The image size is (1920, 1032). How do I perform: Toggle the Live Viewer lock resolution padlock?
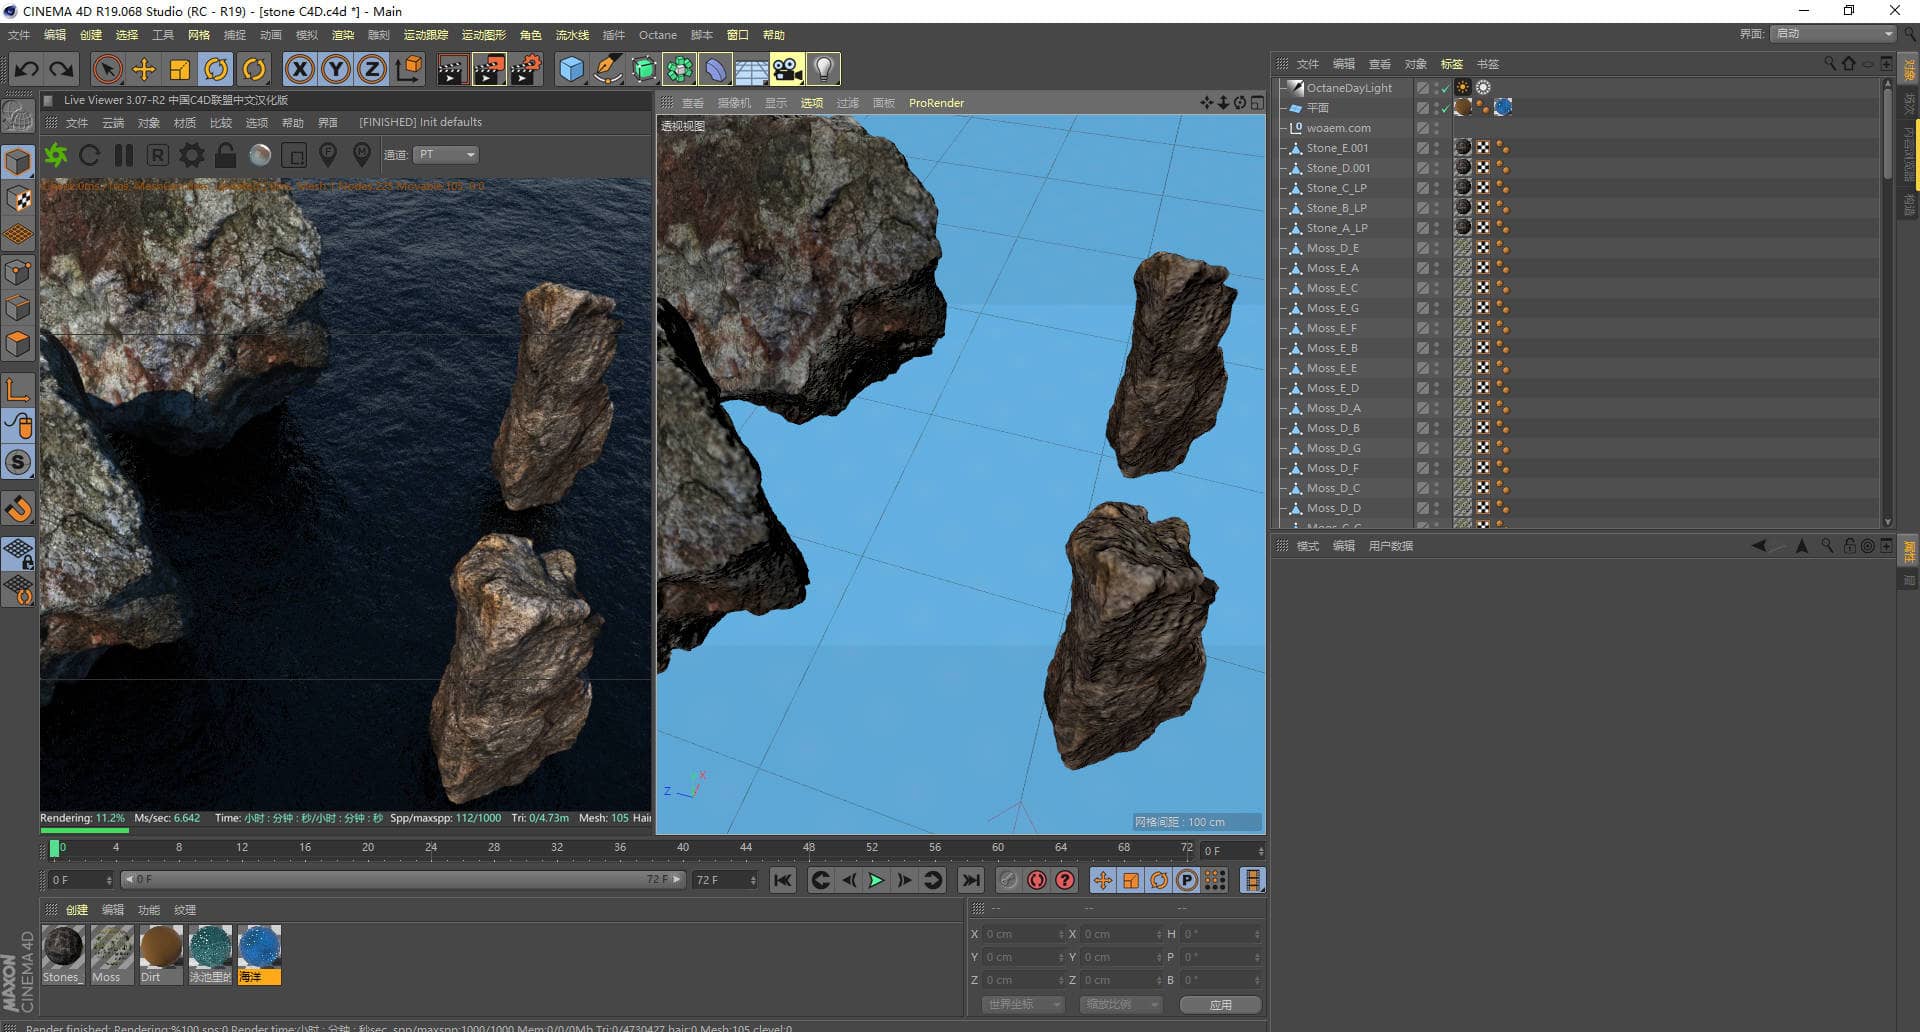click(x=226, y=155)
